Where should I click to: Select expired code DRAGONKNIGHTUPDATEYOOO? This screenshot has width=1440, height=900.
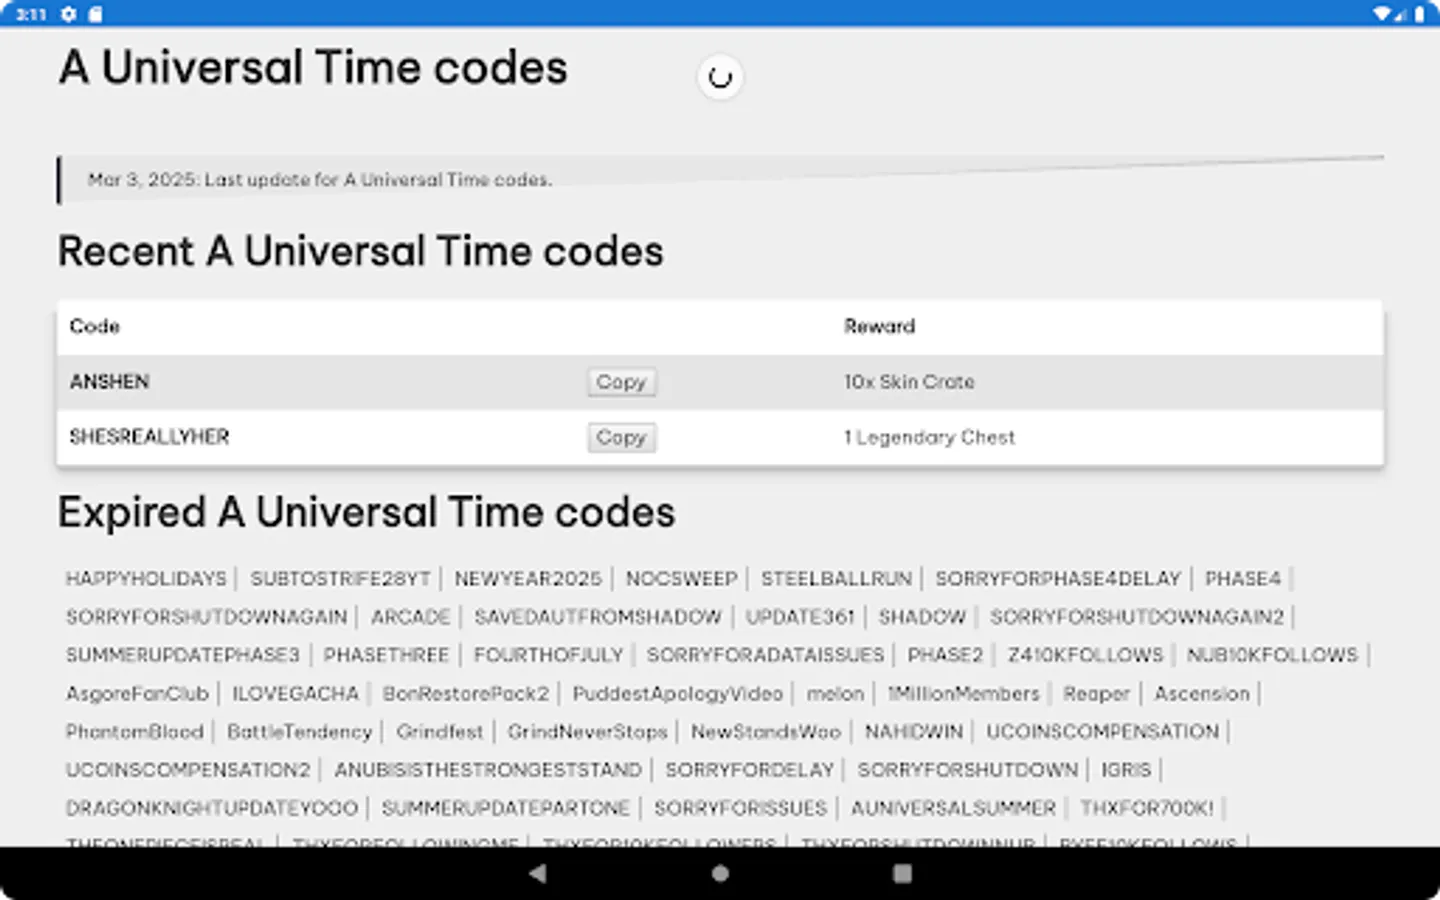[212, 807]
